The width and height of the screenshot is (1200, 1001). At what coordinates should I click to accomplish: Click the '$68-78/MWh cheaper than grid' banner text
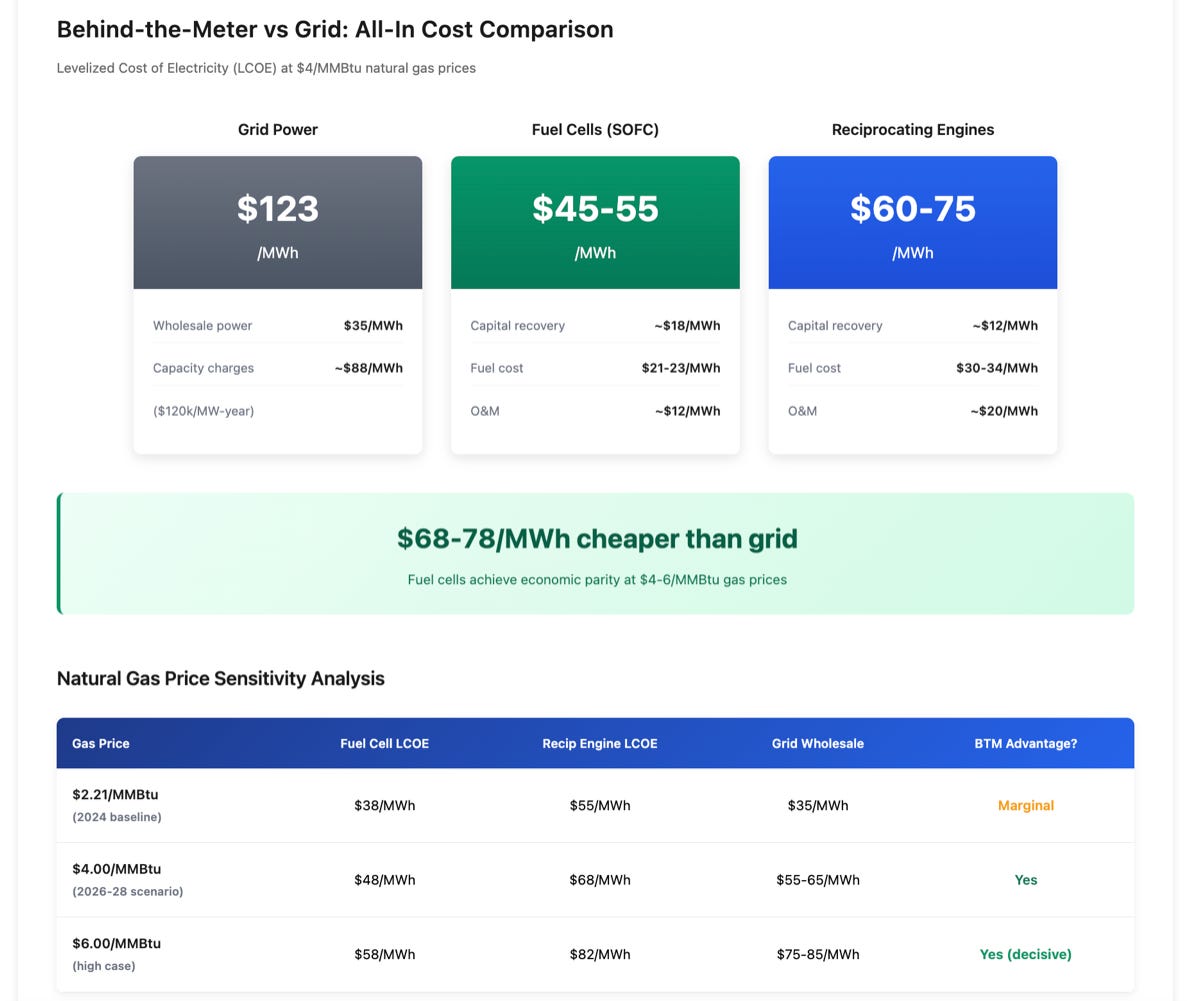click(x=597, y=539)
